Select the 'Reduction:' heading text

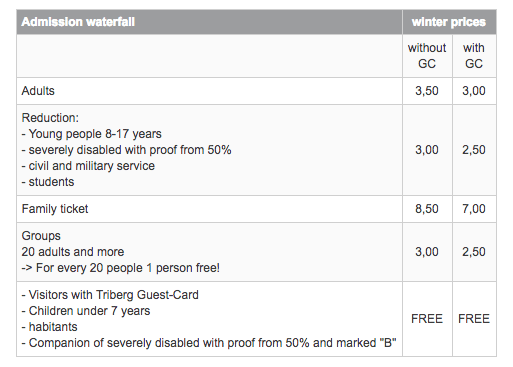click(50, 118)
